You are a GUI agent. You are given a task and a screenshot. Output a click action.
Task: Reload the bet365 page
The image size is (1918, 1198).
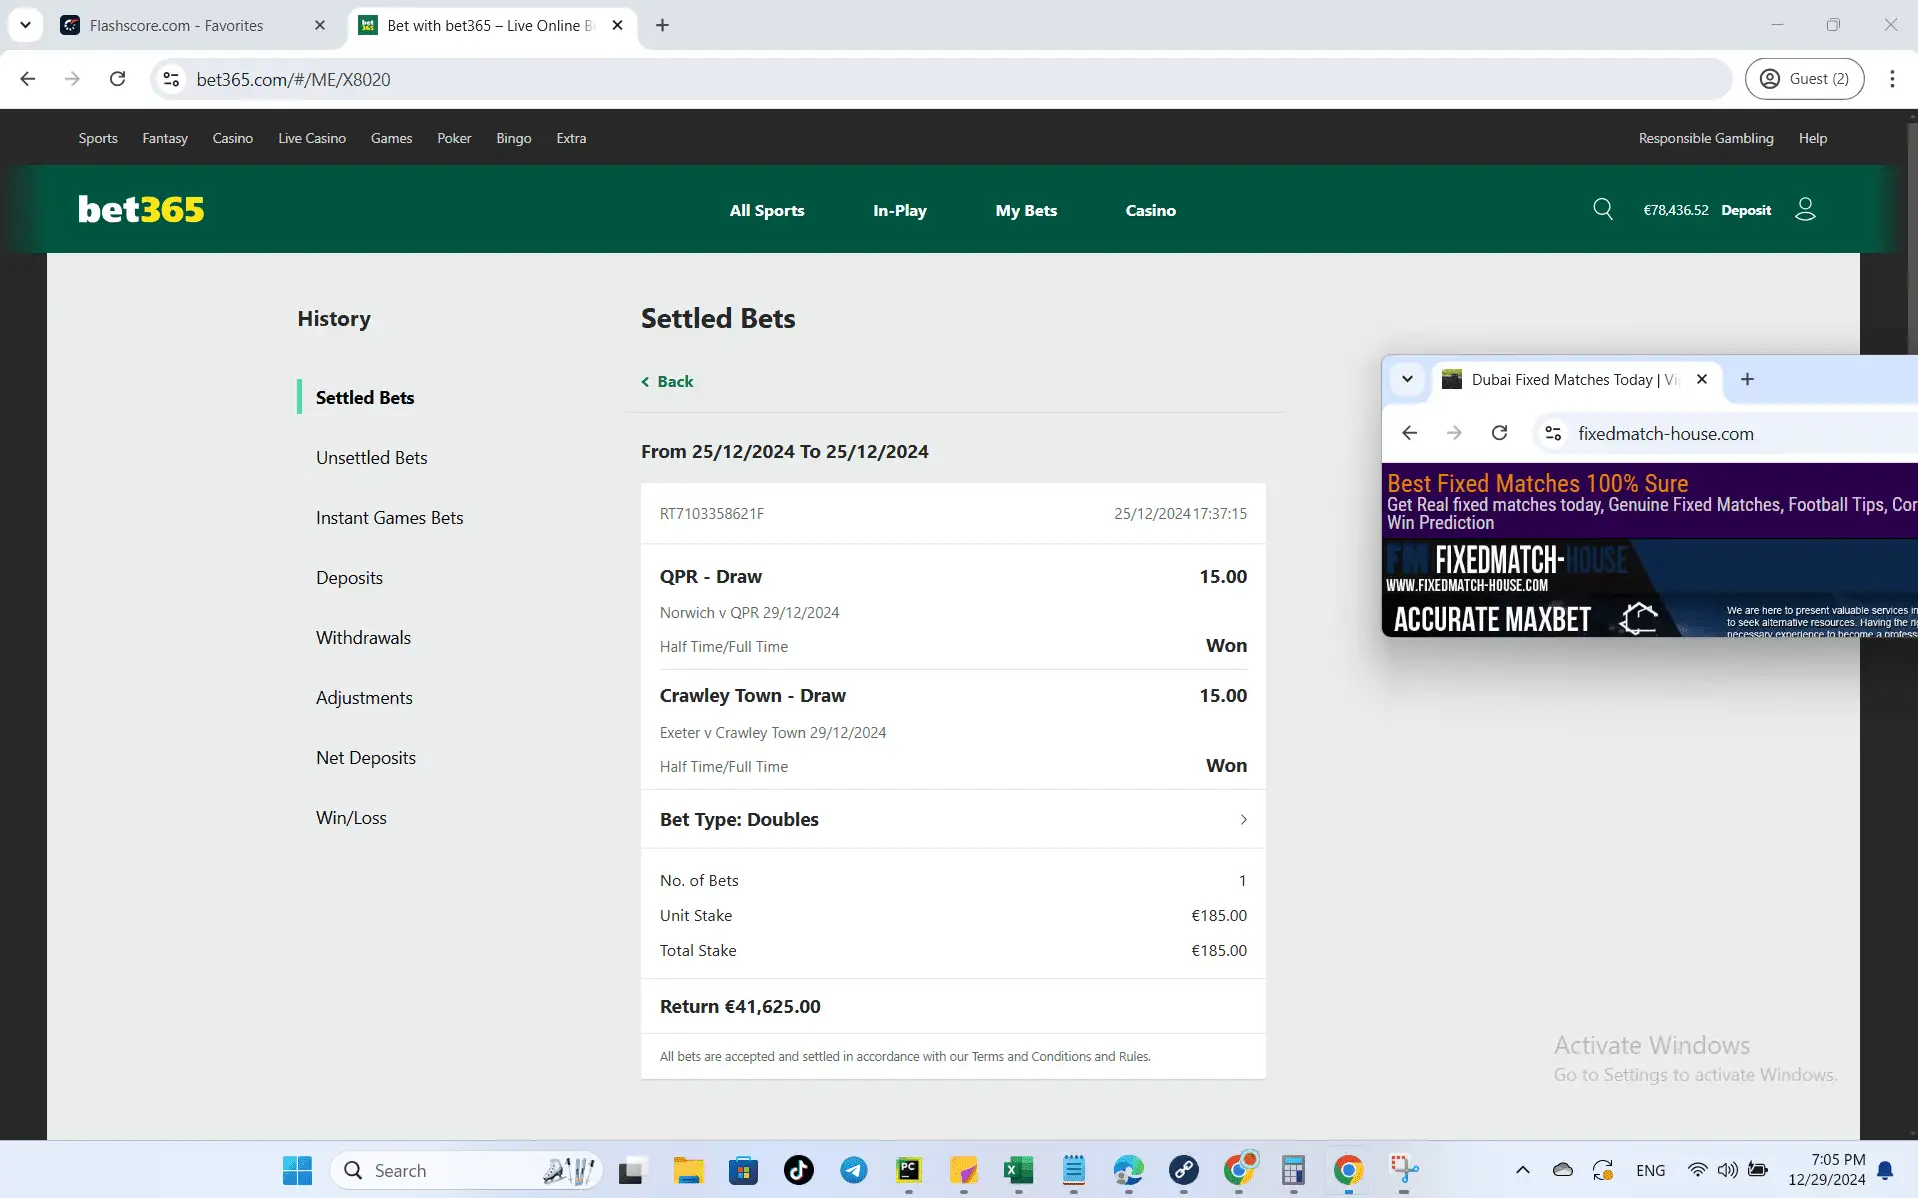click(117, 79)
